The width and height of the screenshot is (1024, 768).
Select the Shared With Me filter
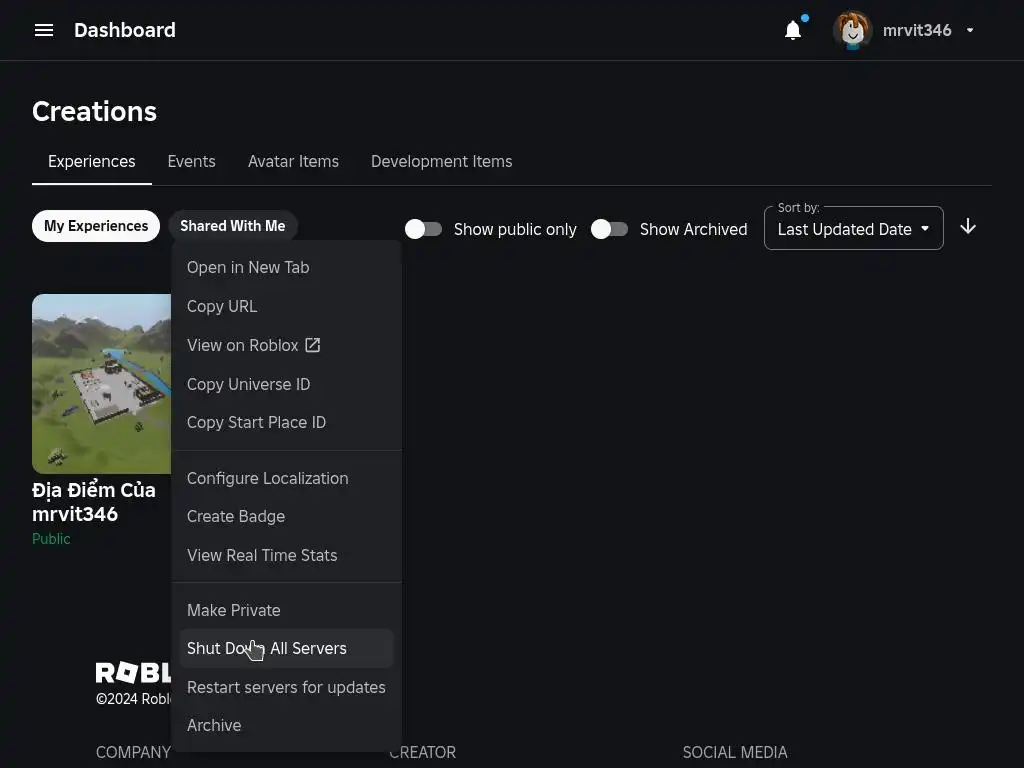232,226
